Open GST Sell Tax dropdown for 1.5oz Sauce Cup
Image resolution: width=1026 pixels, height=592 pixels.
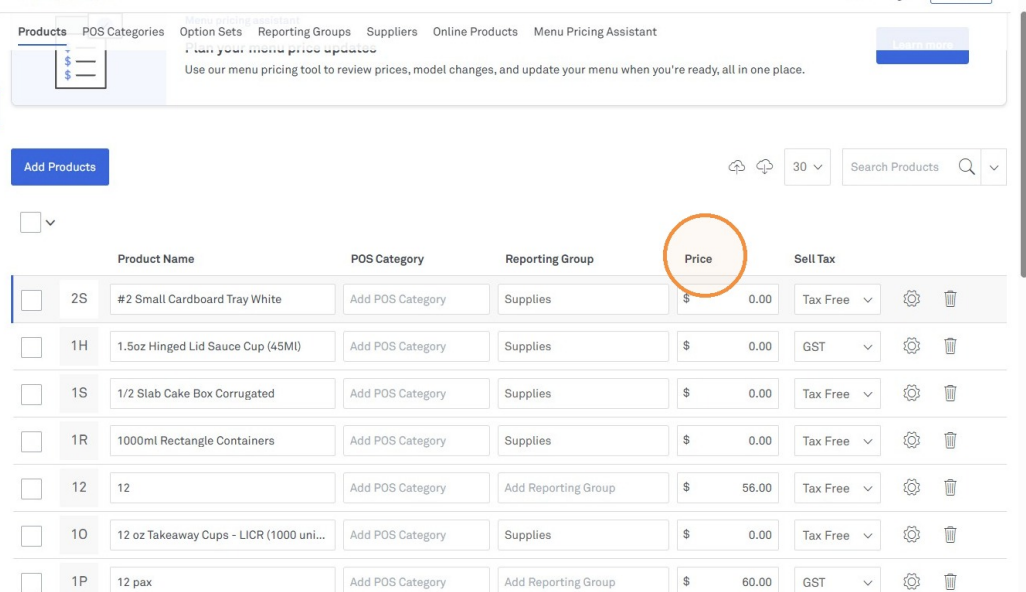click(837, 347)
